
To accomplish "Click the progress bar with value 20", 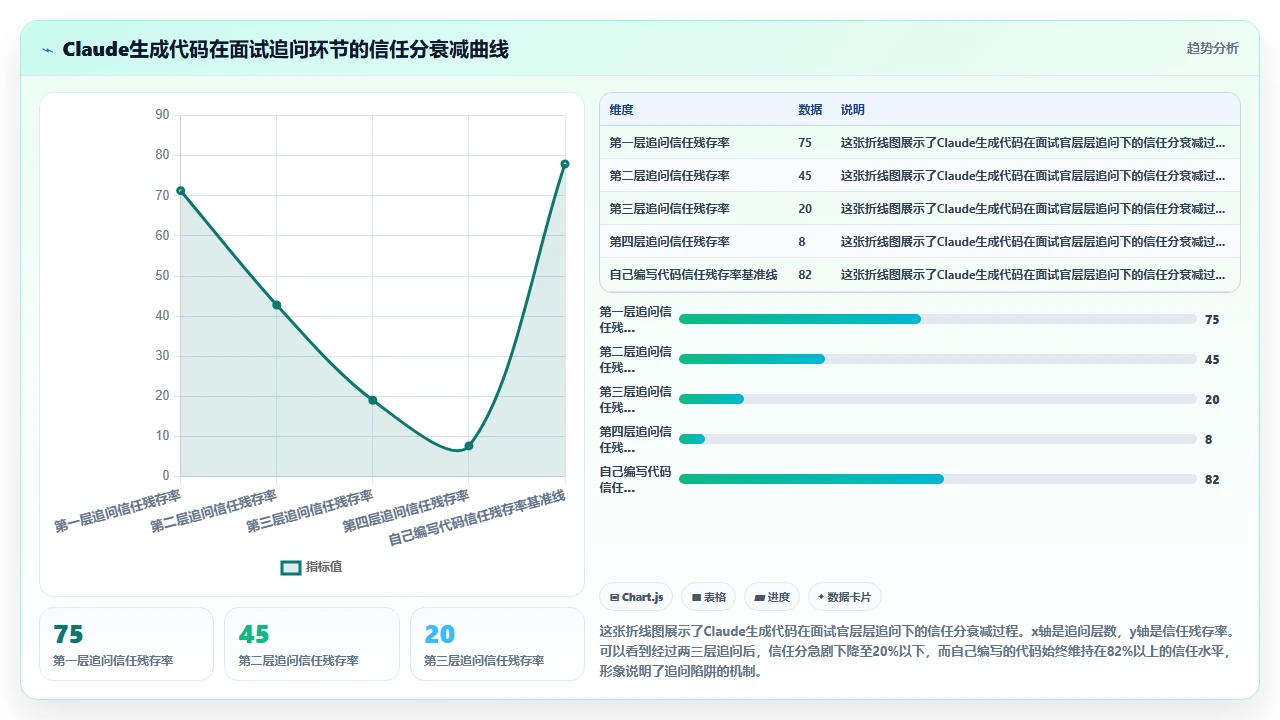I will [x=938, y=399].
